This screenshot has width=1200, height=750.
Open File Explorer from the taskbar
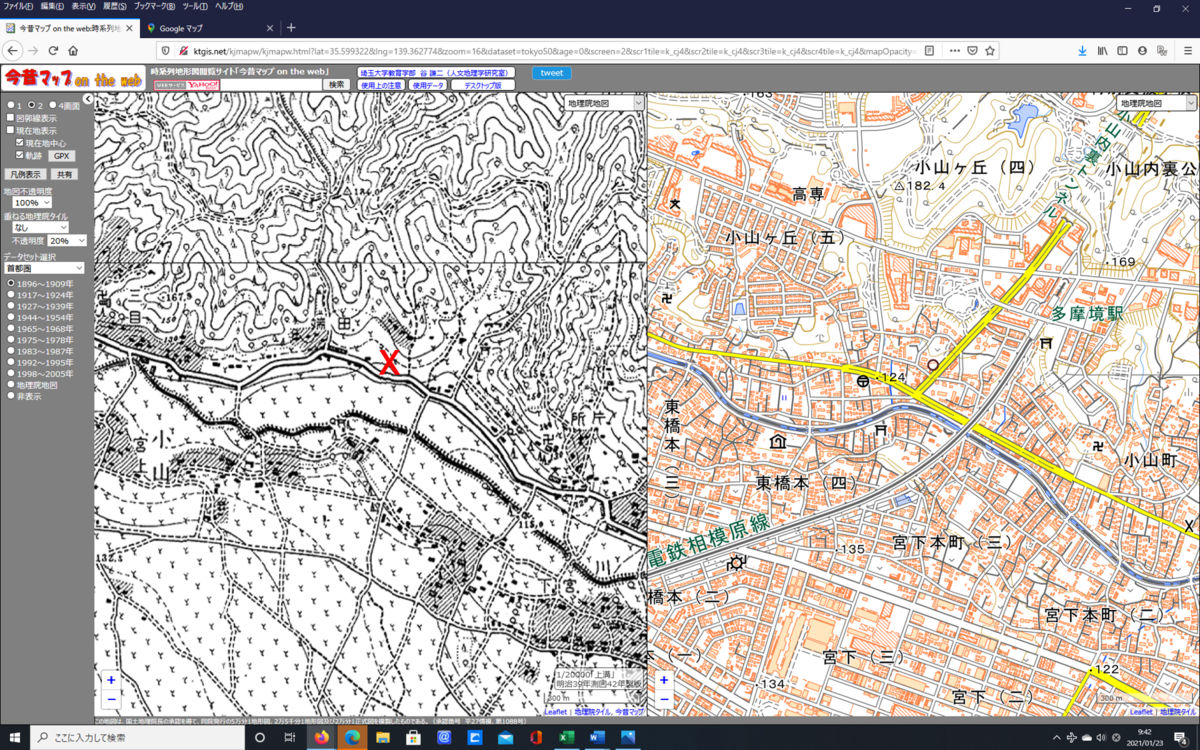pos(382,737)
